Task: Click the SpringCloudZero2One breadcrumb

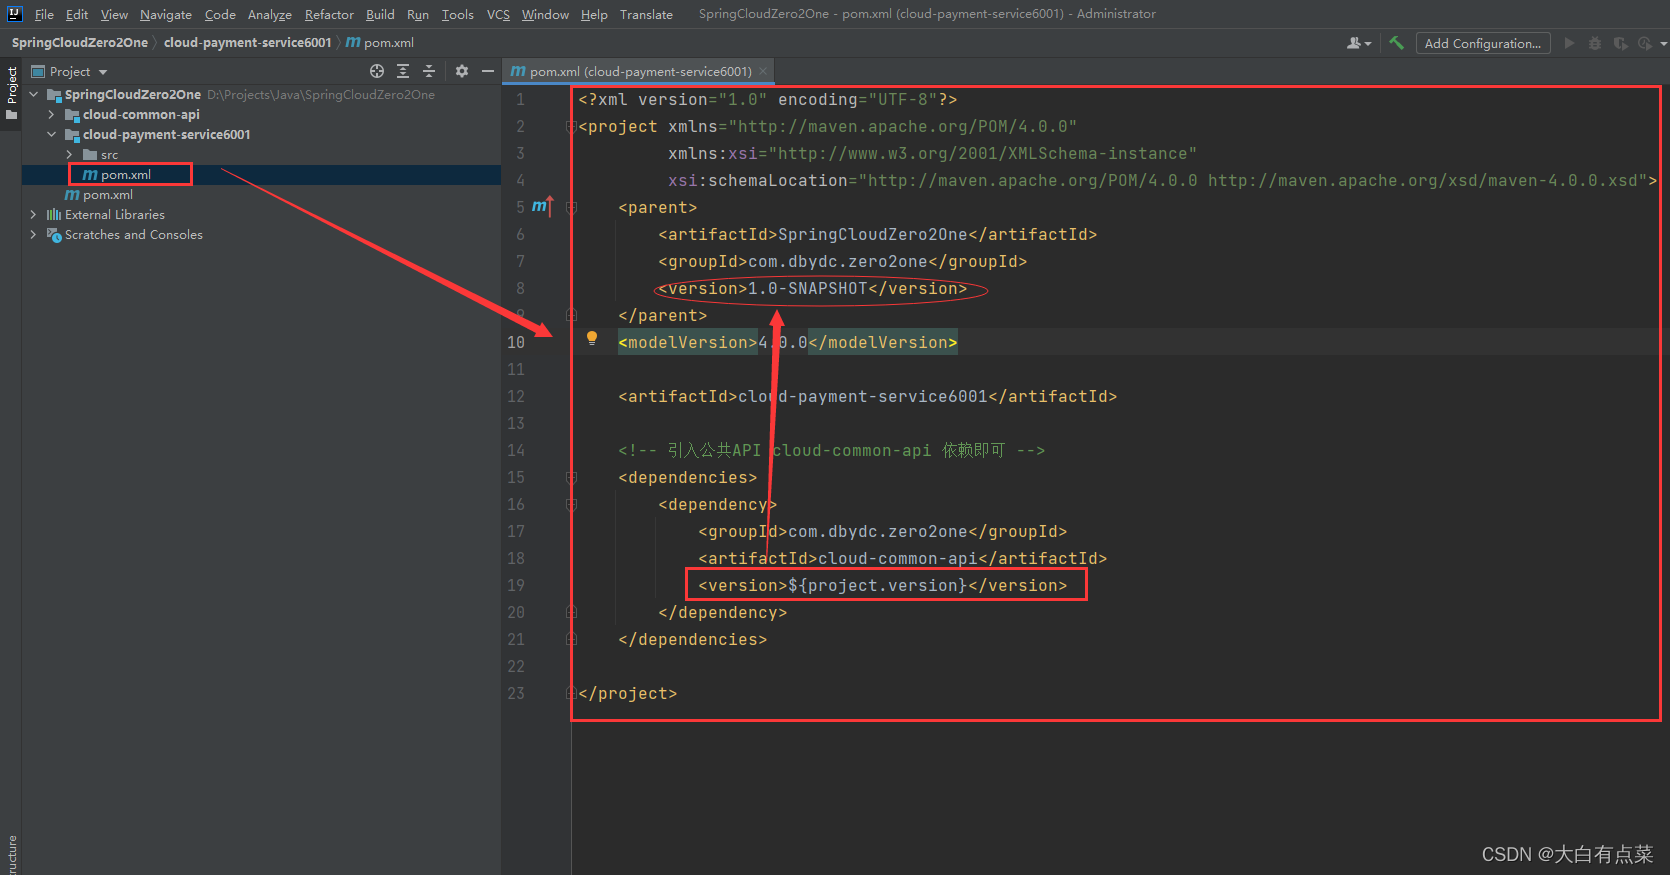Action: [x=80, y=42]
